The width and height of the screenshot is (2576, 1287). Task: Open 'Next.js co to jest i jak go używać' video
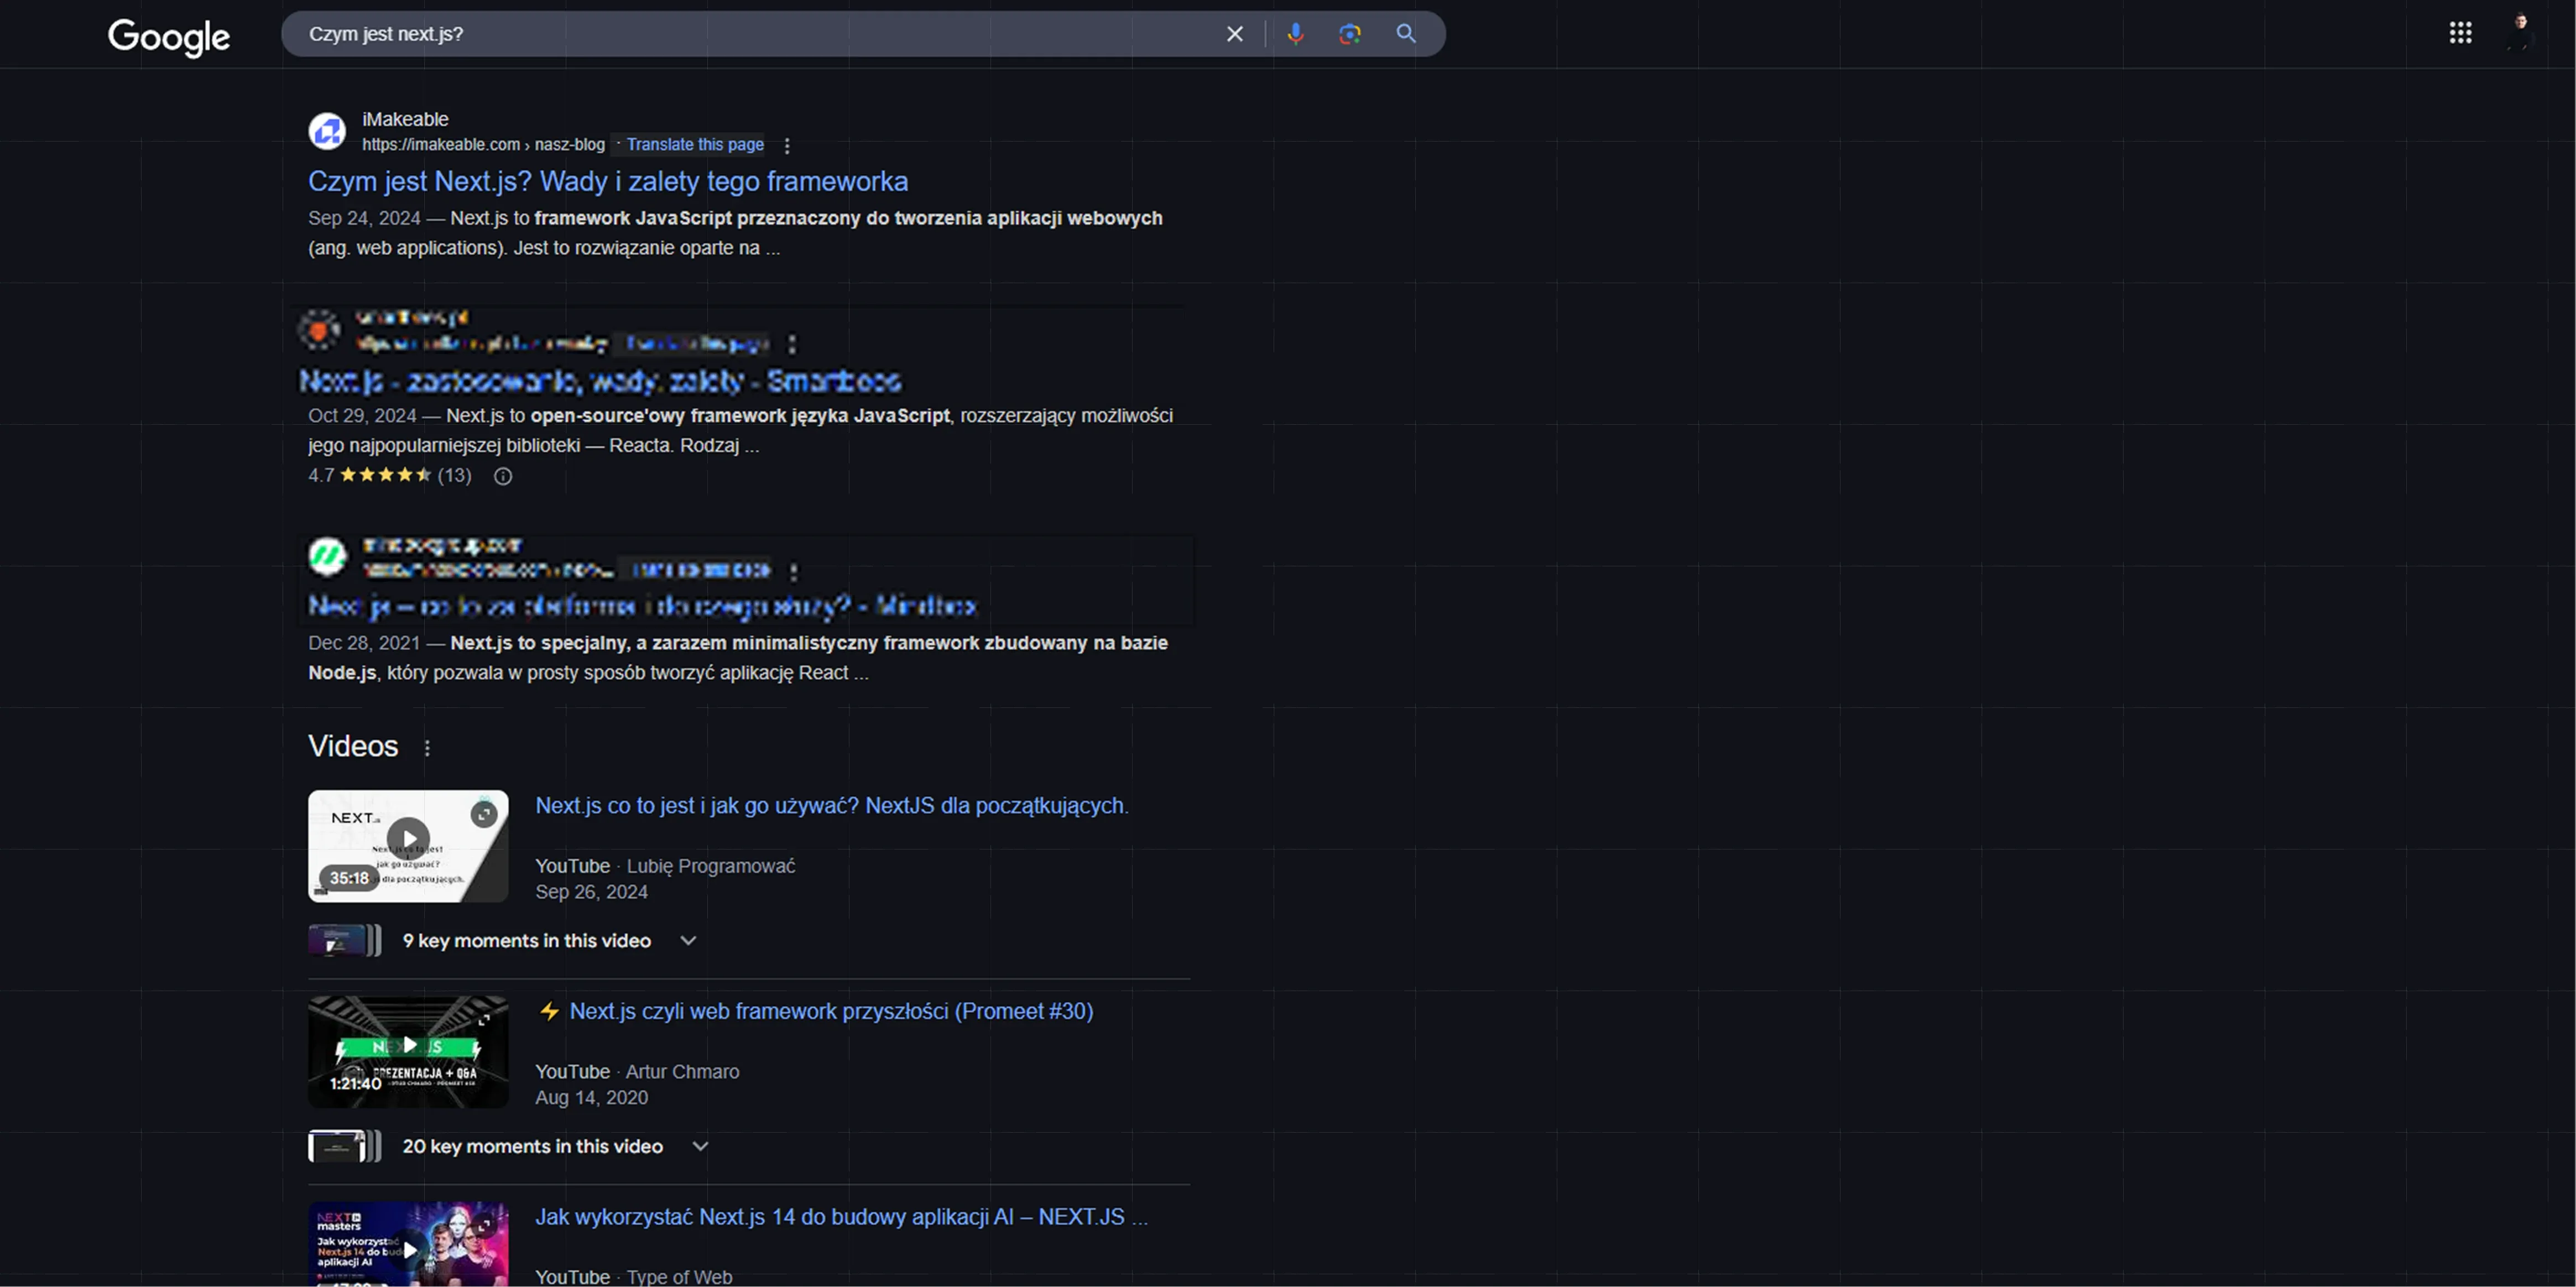[x=832, y=806]
